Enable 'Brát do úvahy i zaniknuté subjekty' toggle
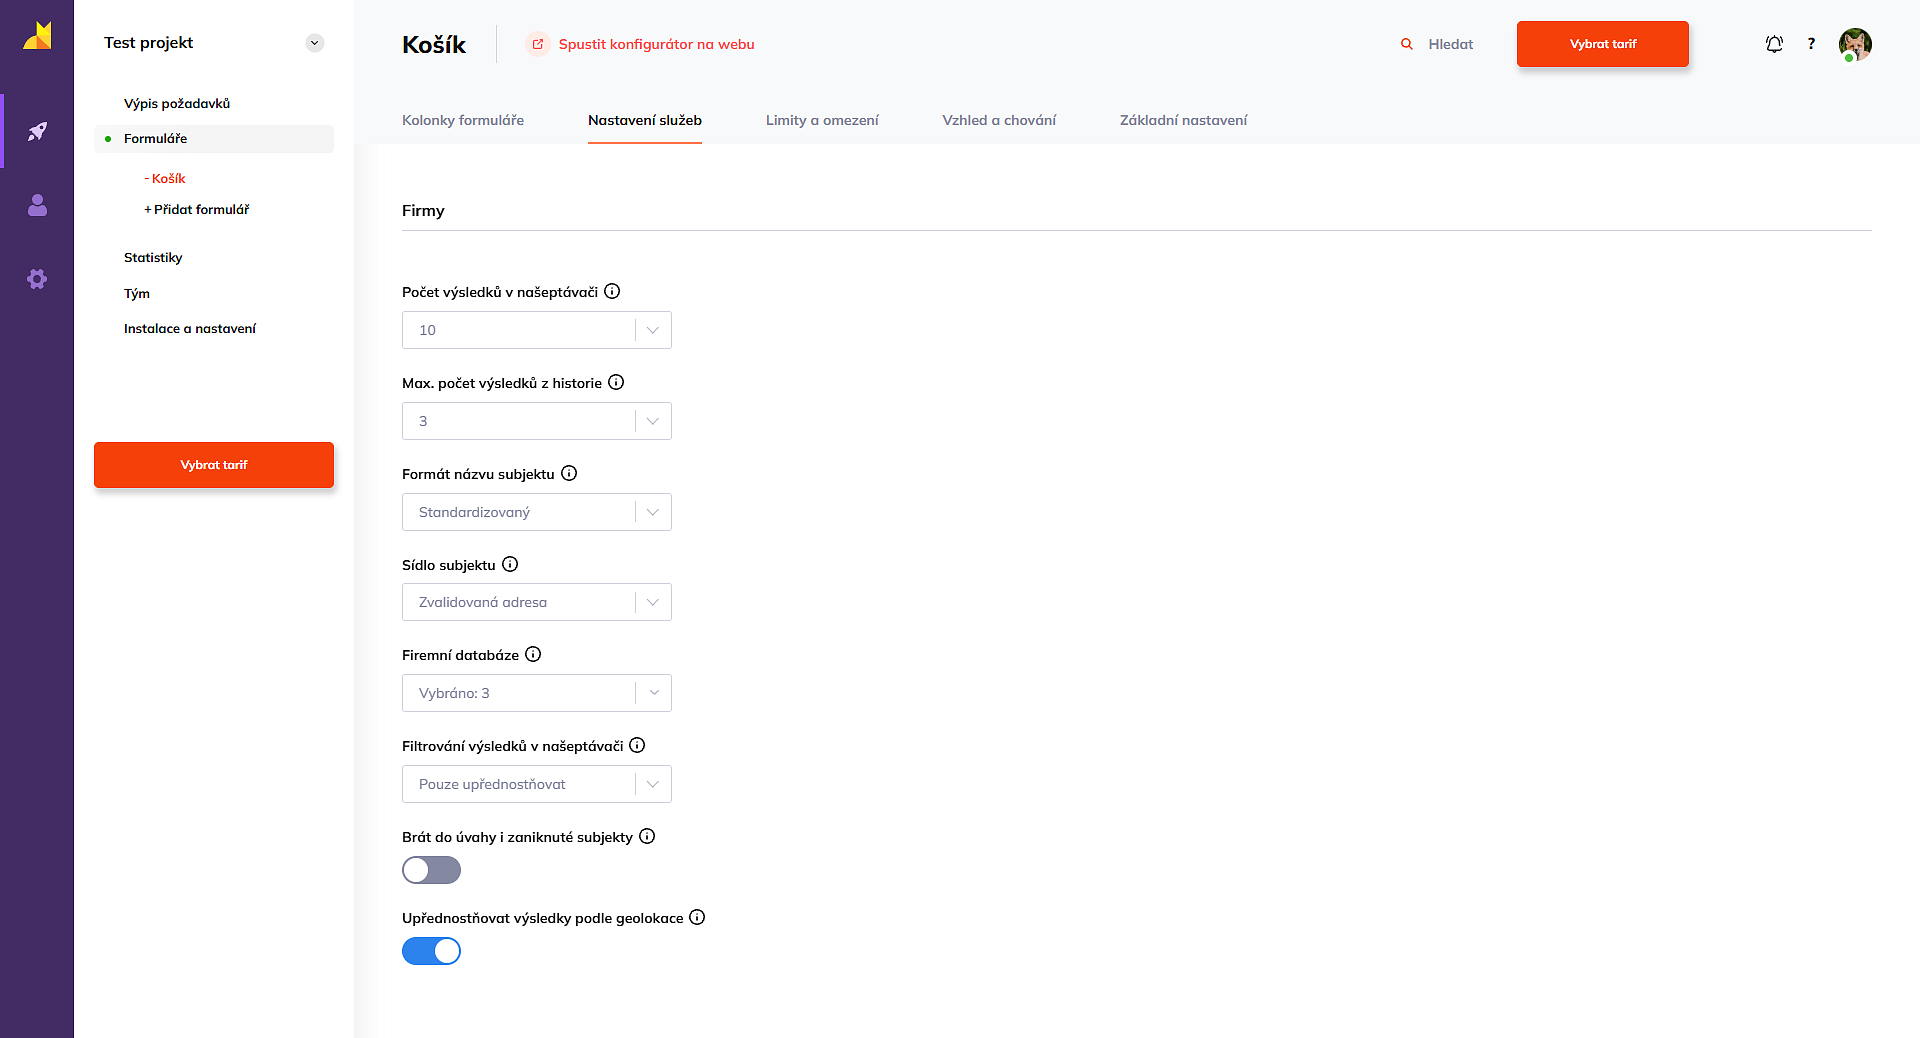 coord(431,870)
